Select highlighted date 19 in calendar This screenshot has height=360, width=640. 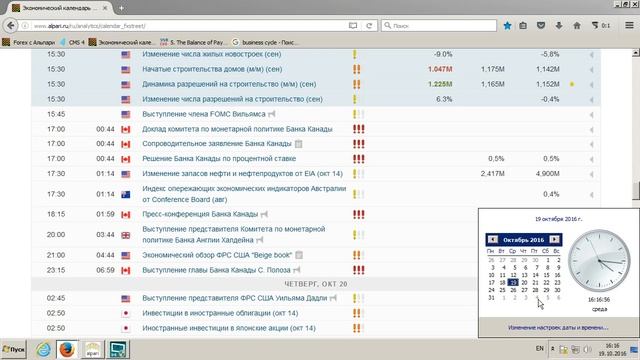click(x=513, y=282)
